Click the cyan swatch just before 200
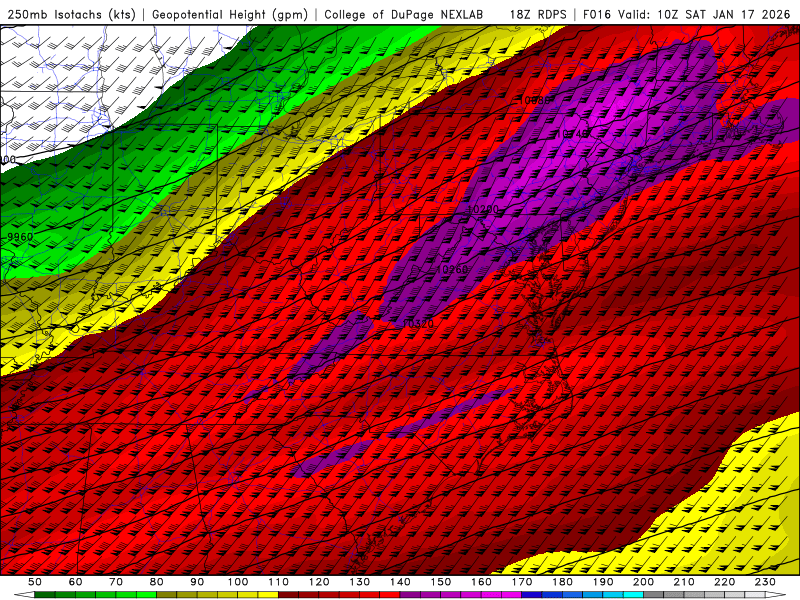The height and width of the screenshot is (600, 800). [x=634, y=595]
